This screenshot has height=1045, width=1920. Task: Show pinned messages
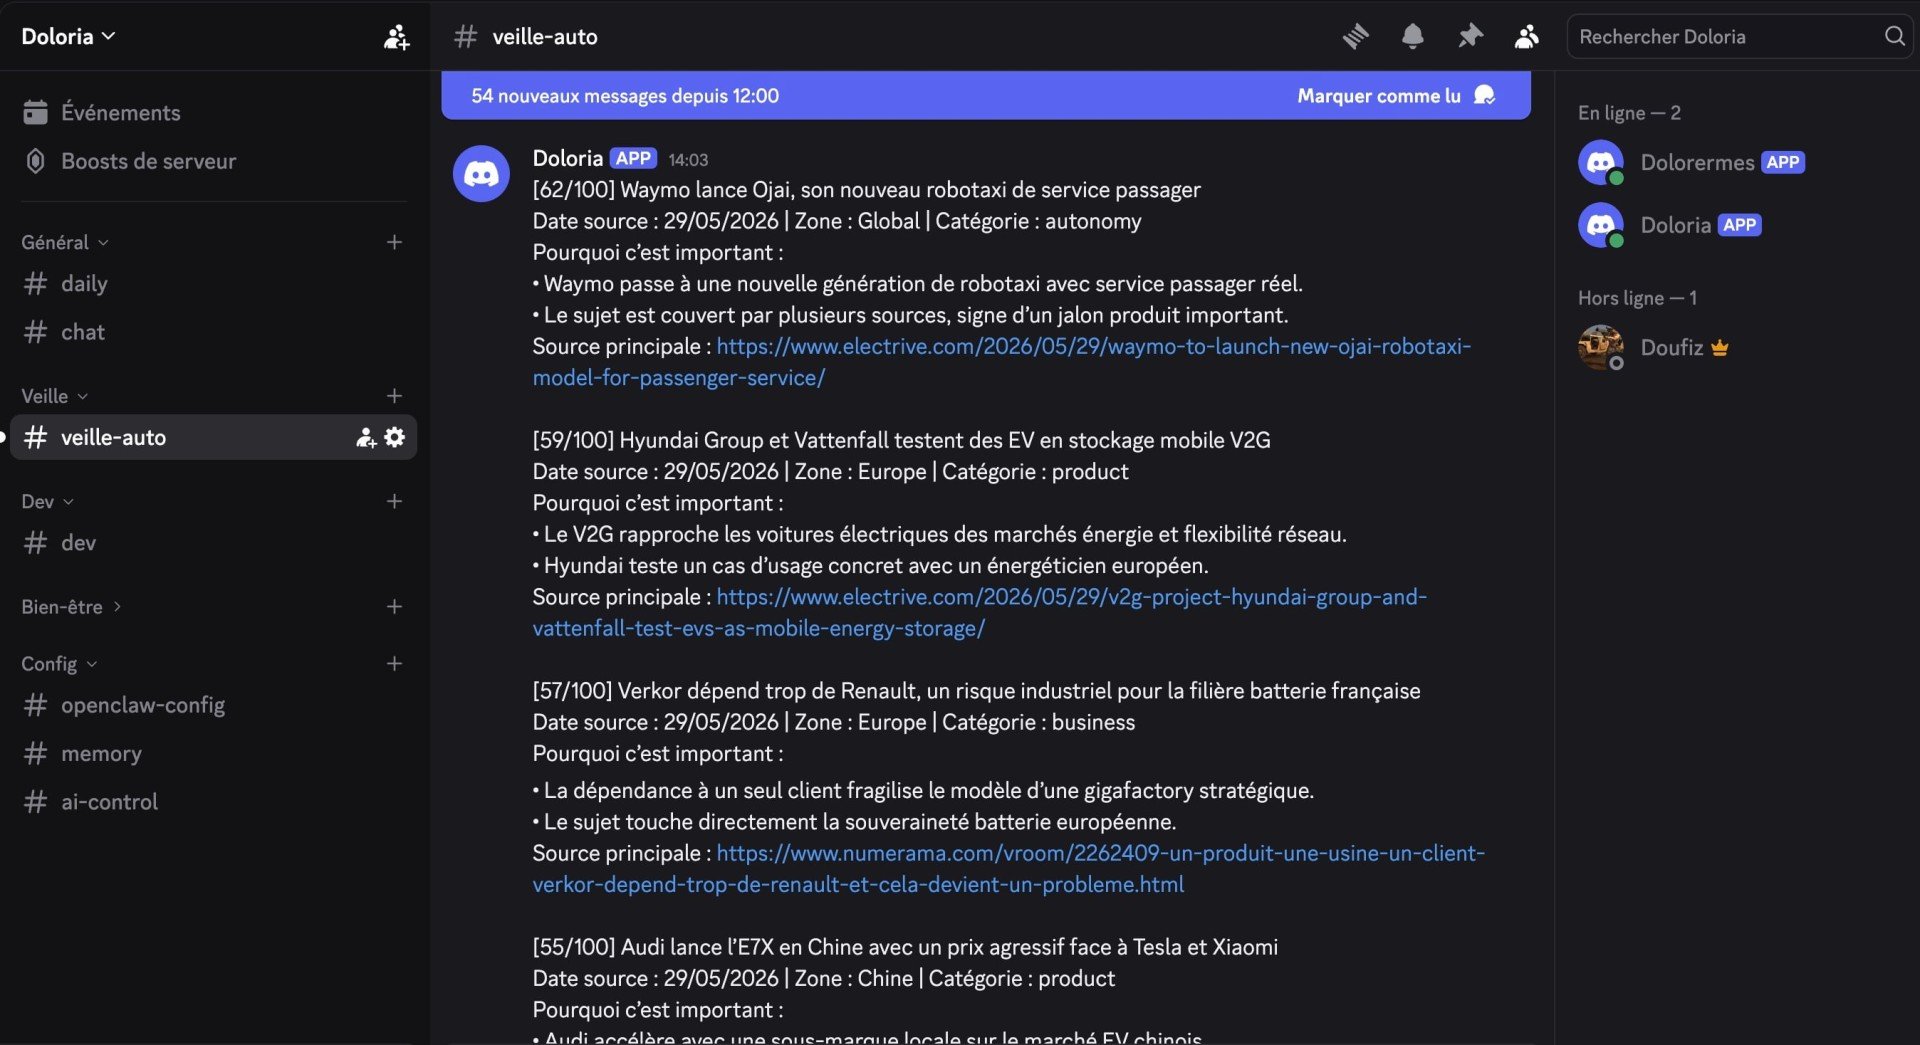click(1469, 37)
